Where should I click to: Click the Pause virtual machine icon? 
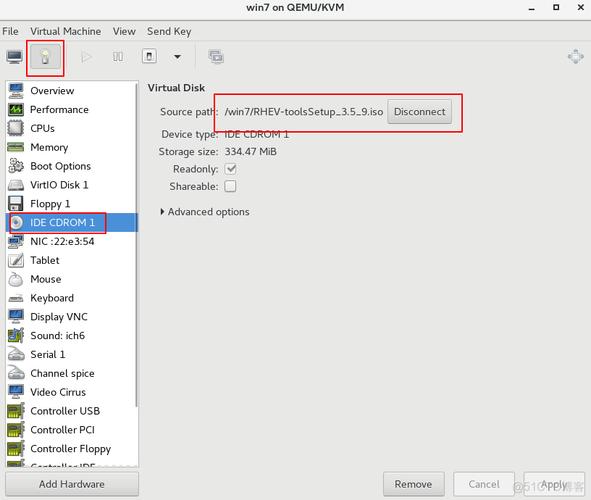click(x=118, y=57)
